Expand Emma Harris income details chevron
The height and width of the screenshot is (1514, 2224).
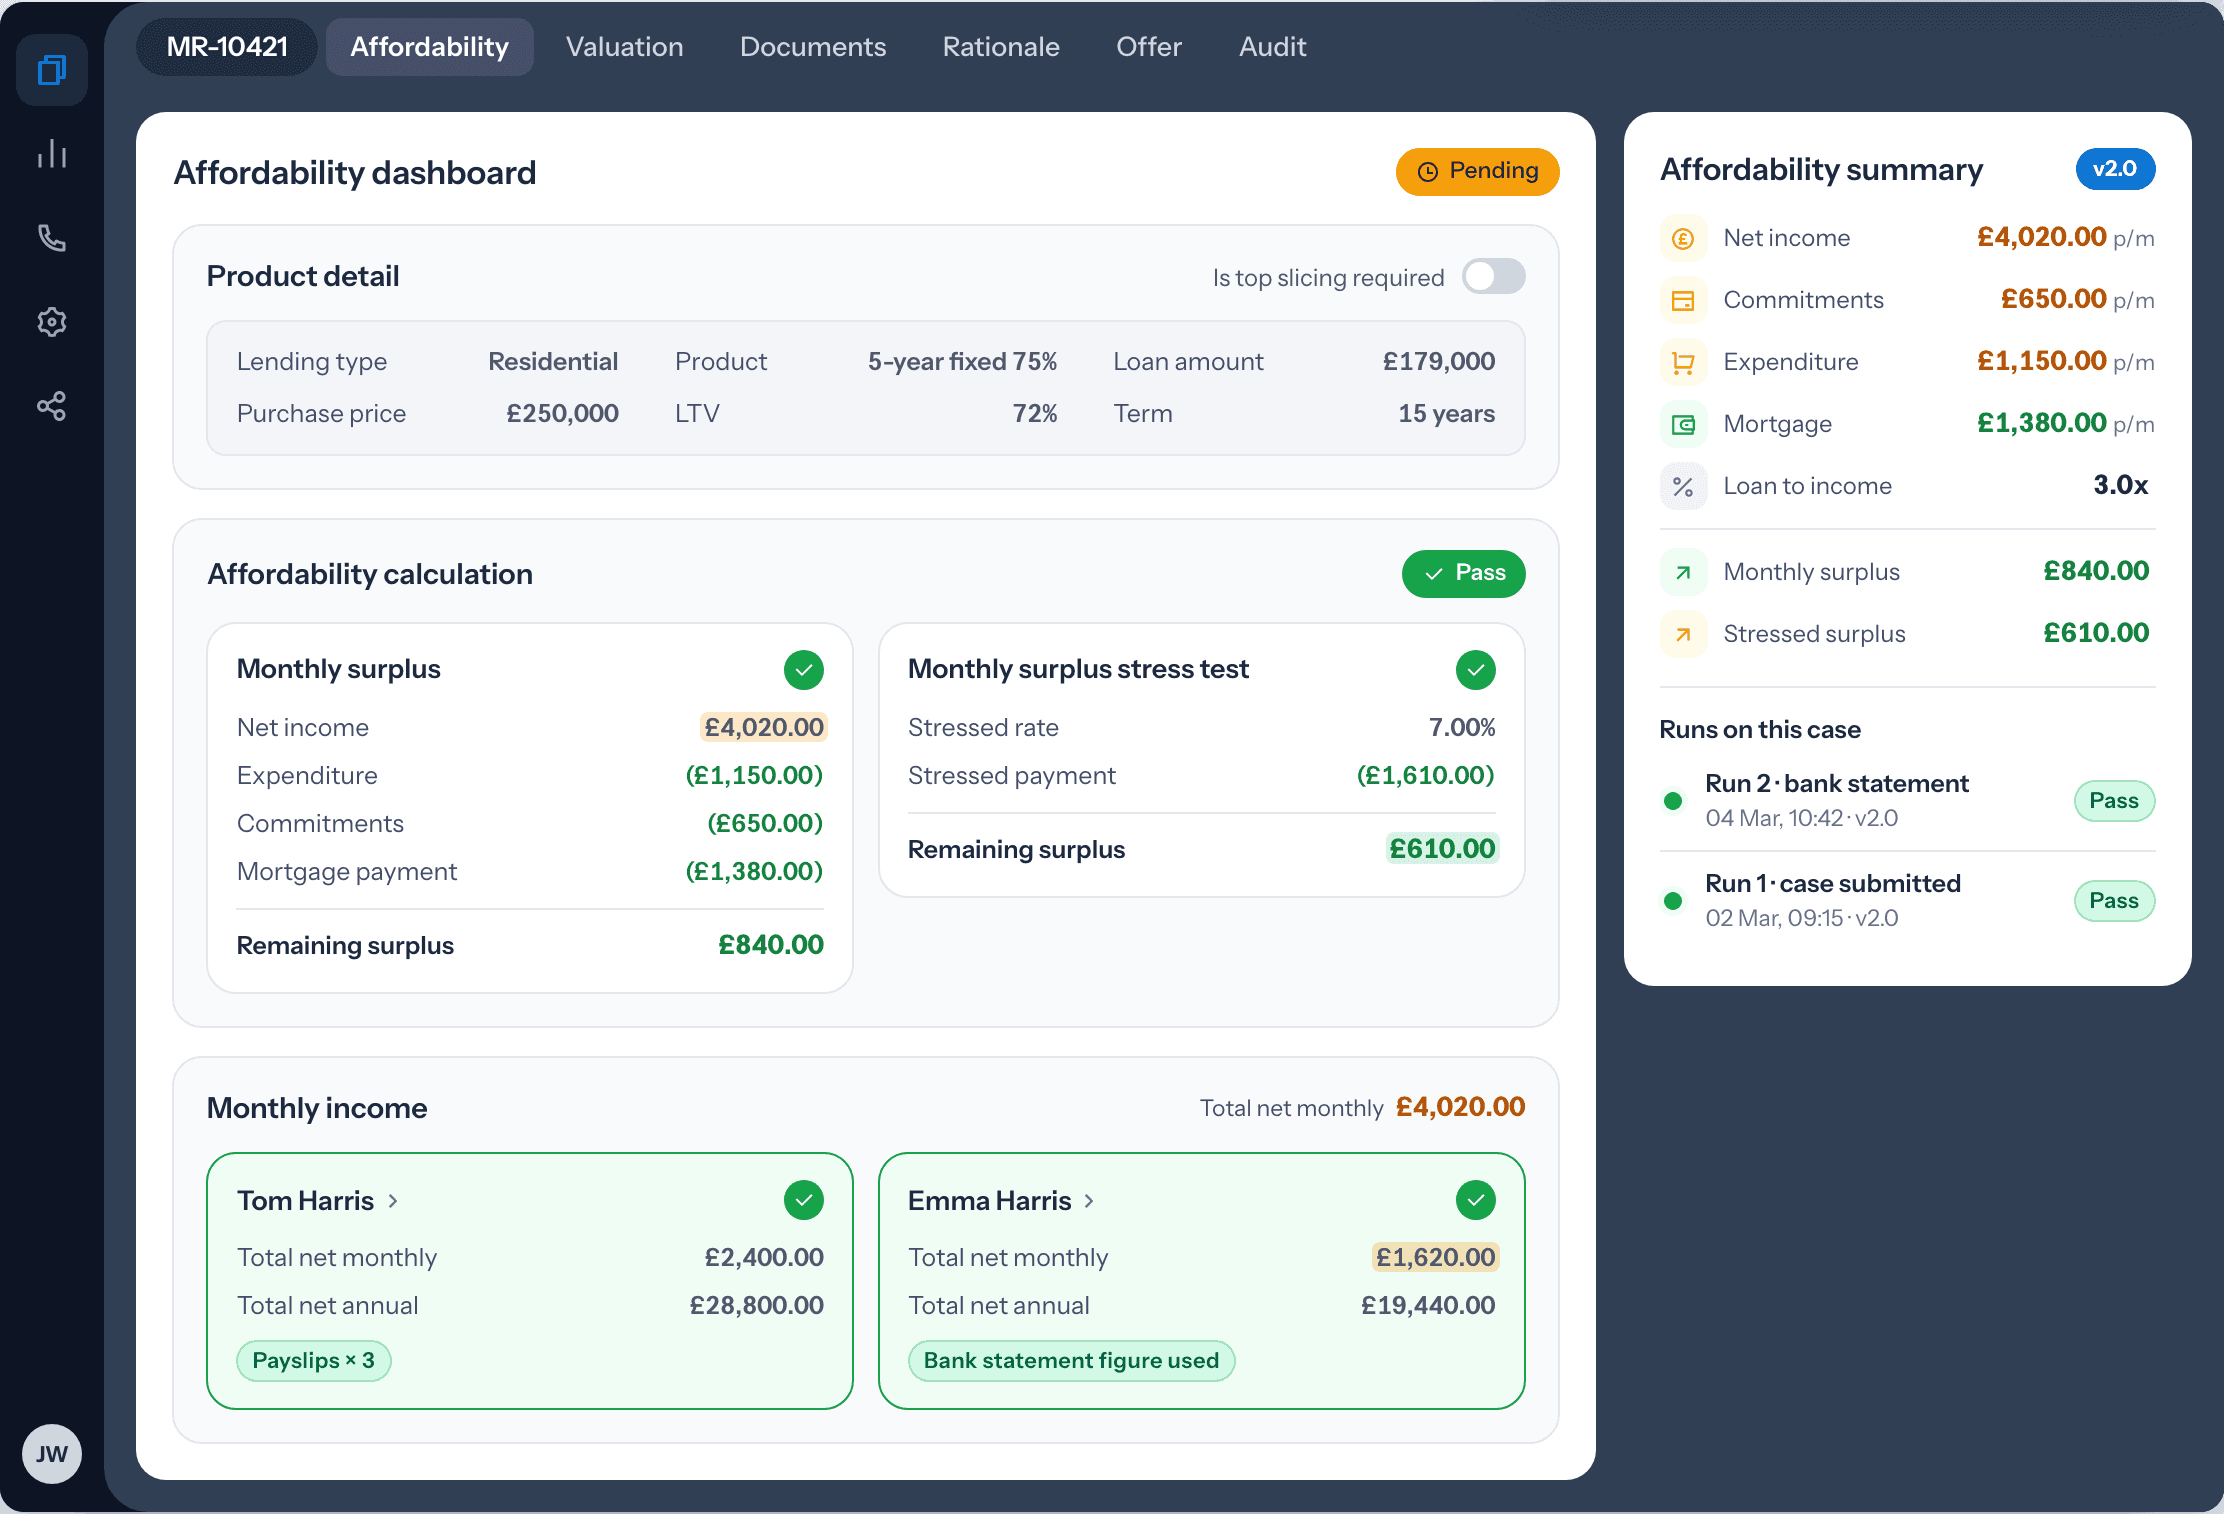[1089, 1201]
